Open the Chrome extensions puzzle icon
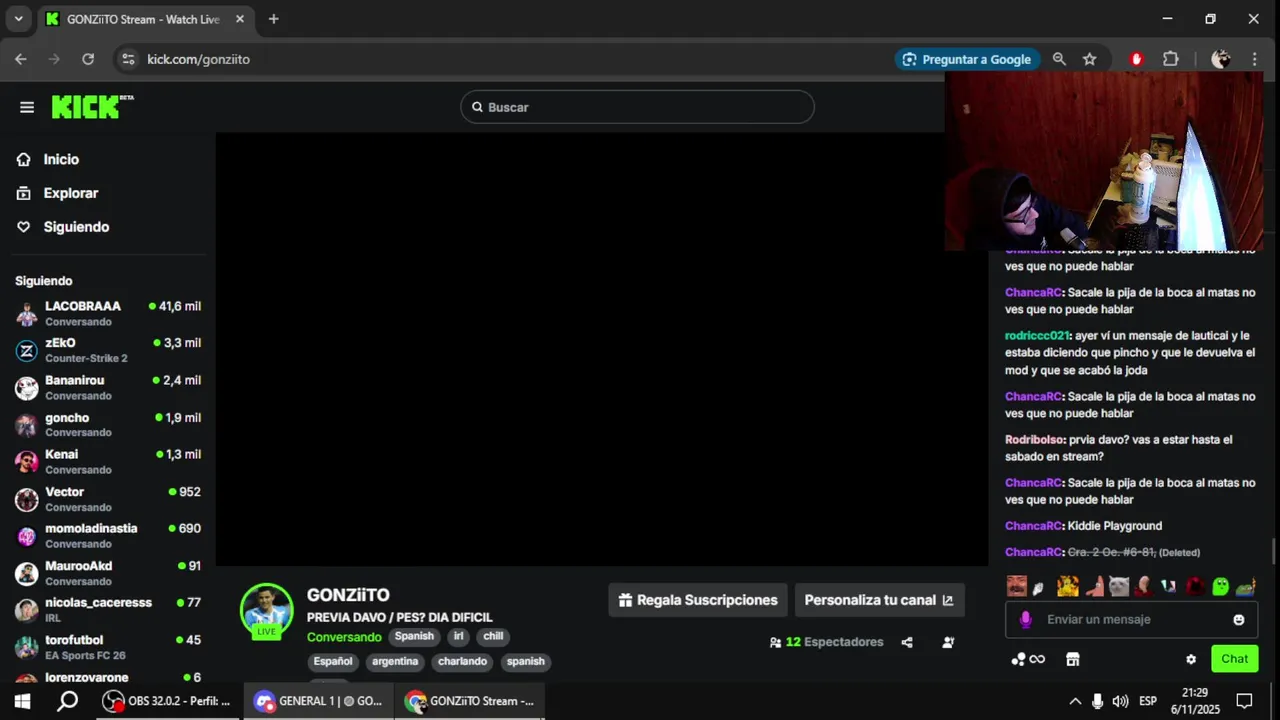This screenshot has height=720, width=1280. tap(1171, 59)
